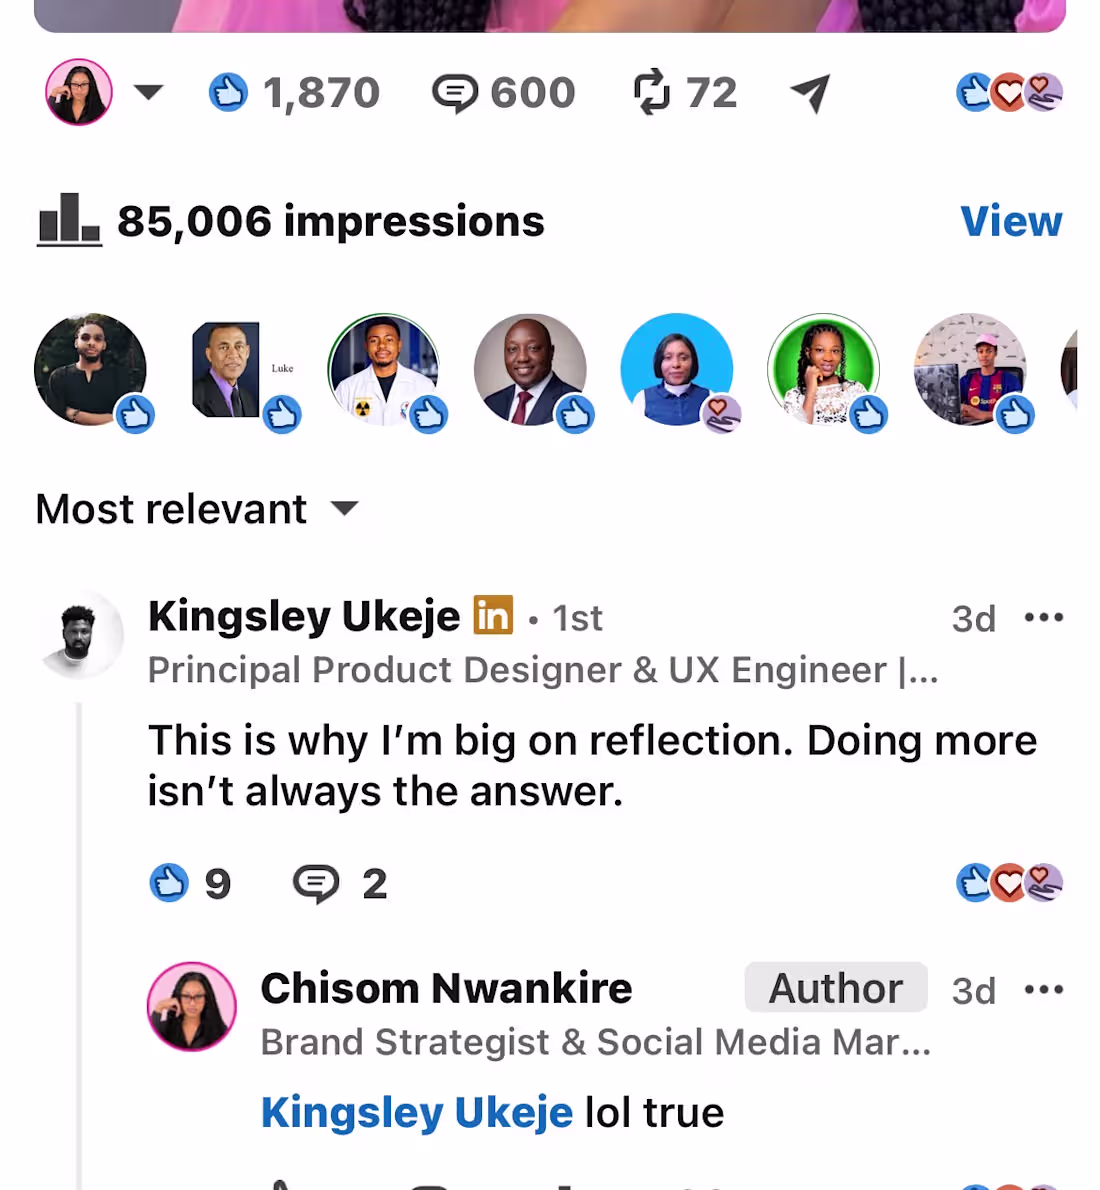Image resolution: width=1100 pixels, height=1190 pixels.
Task: Send the post via the paper plane icon
Action: (810, 93)
